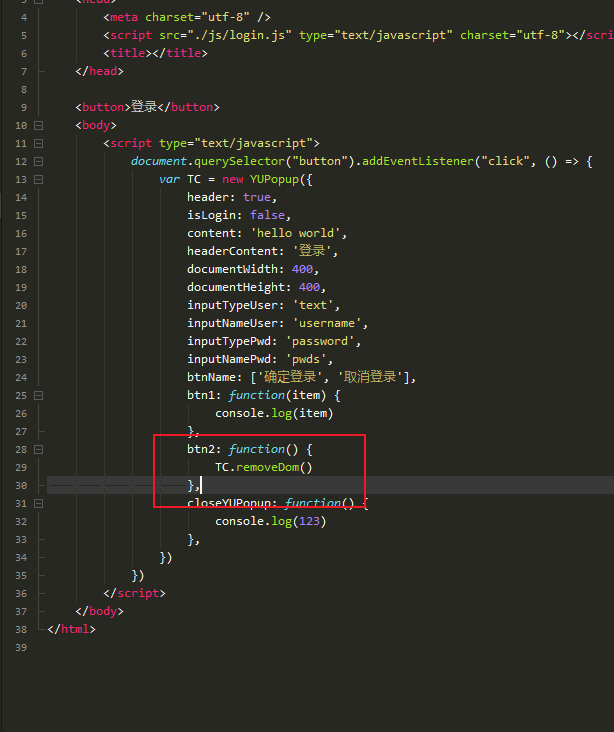
Task: Click line number 9 in gutter
Action: tap(24, 107)
